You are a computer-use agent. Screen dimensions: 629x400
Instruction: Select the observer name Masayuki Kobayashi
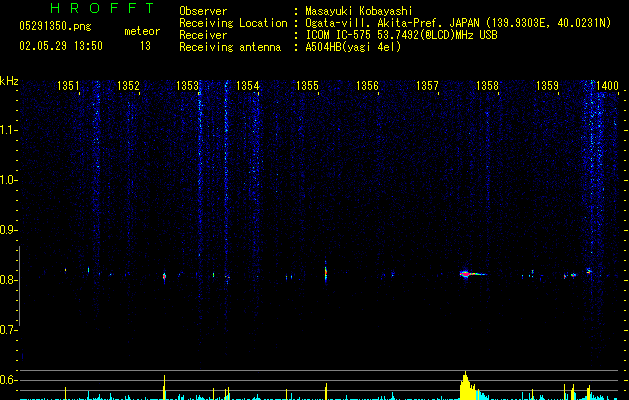pyautogui.click(x=359, y=11)
